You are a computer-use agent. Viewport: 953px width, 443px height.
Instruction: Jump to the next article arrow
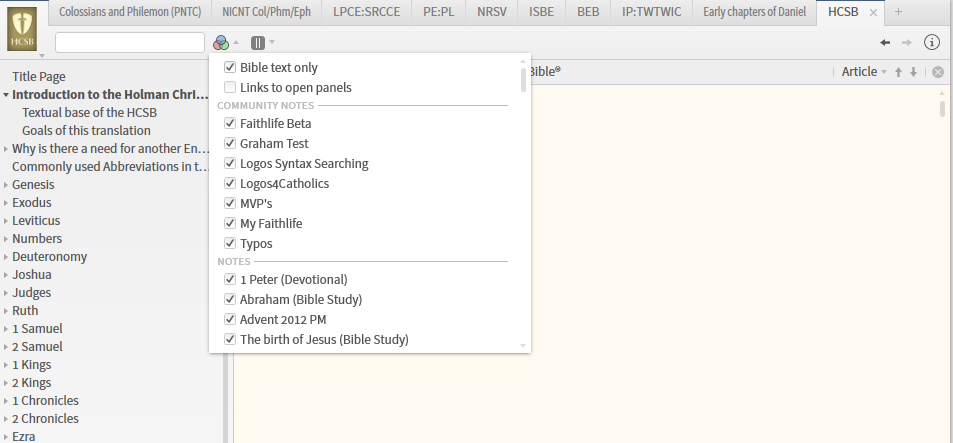(913, 72)
